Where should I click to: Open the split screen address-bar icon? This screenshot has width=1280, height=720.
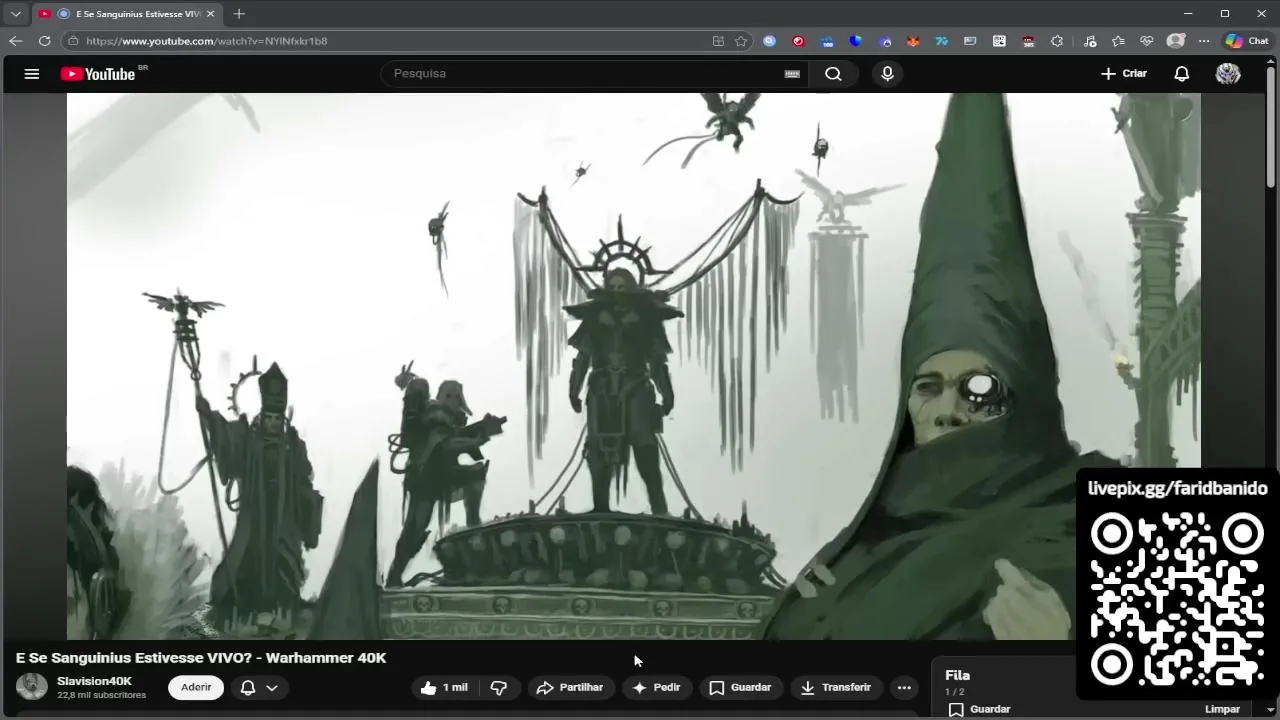[718, 41]
